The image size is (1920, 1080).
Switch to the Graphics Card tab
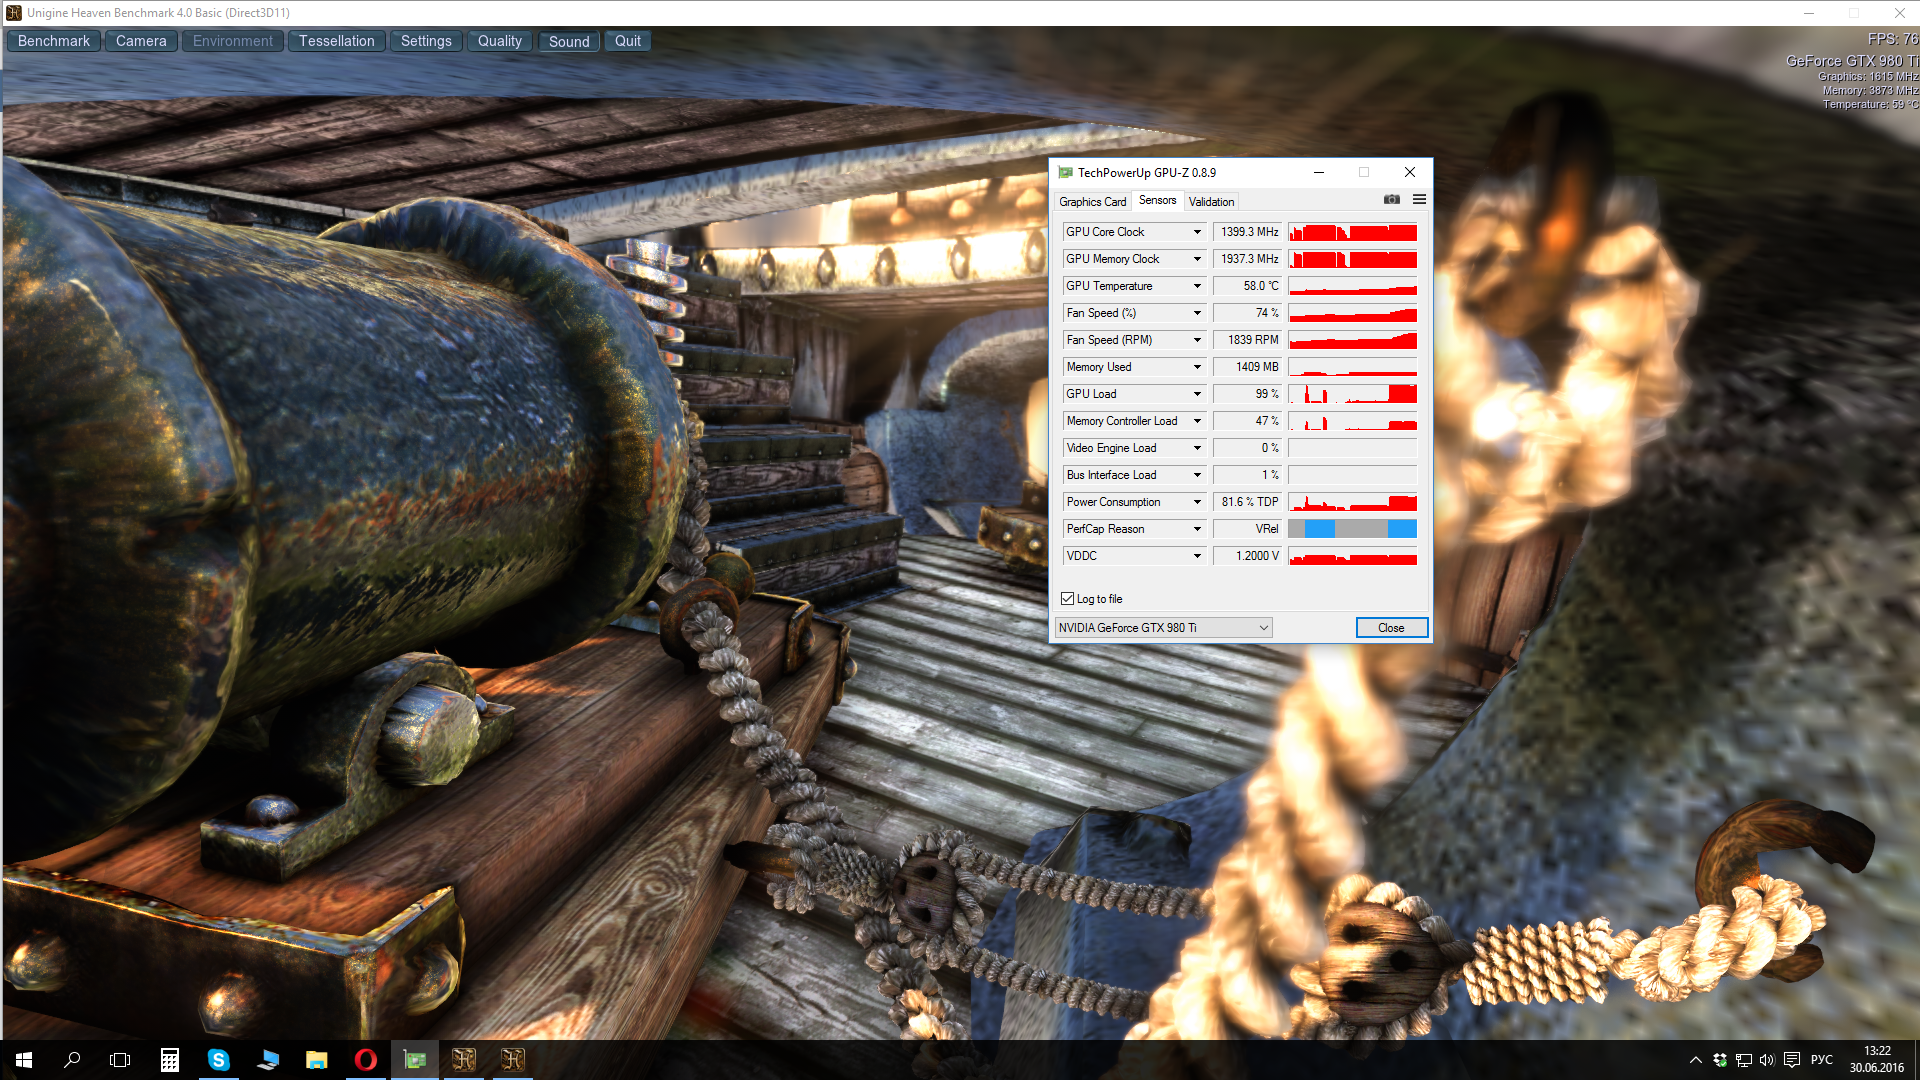1092,201
